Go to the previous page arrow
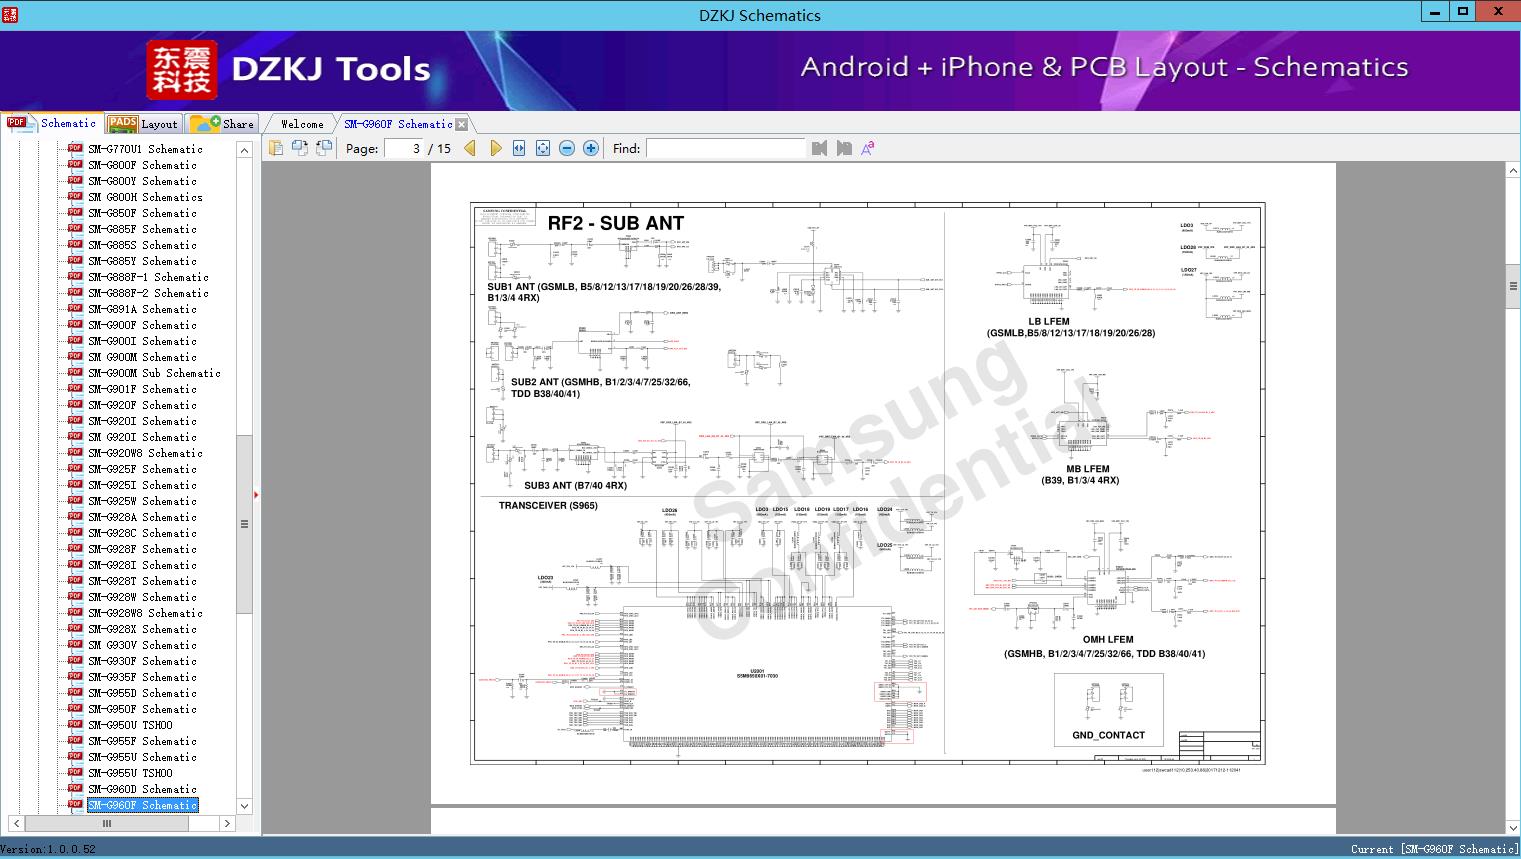 (x=471, y=148)
